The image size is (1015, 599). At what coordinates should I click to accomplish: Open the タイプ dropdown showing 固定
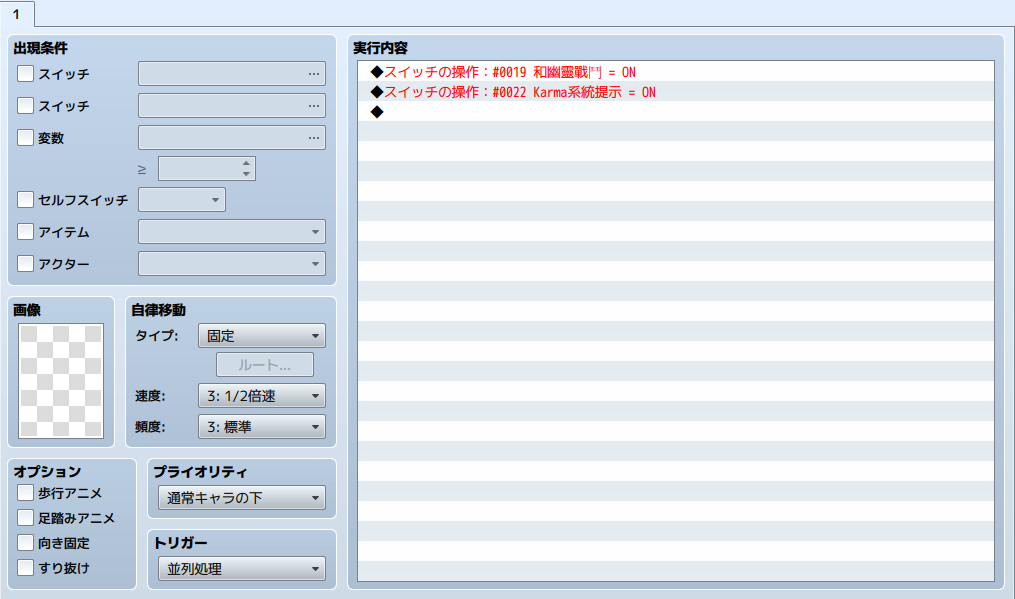(262, 335)
